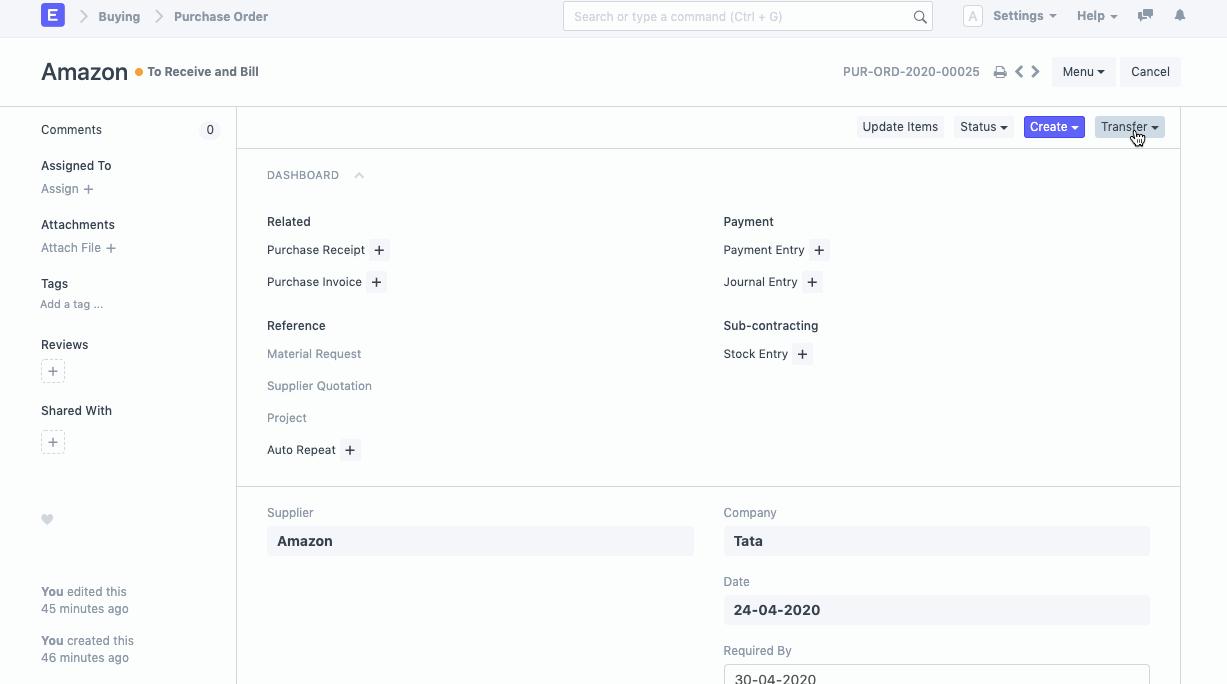Open the chat messages icon
The height and width of the screenshot is (684, 1227).
click(1146, 16)
